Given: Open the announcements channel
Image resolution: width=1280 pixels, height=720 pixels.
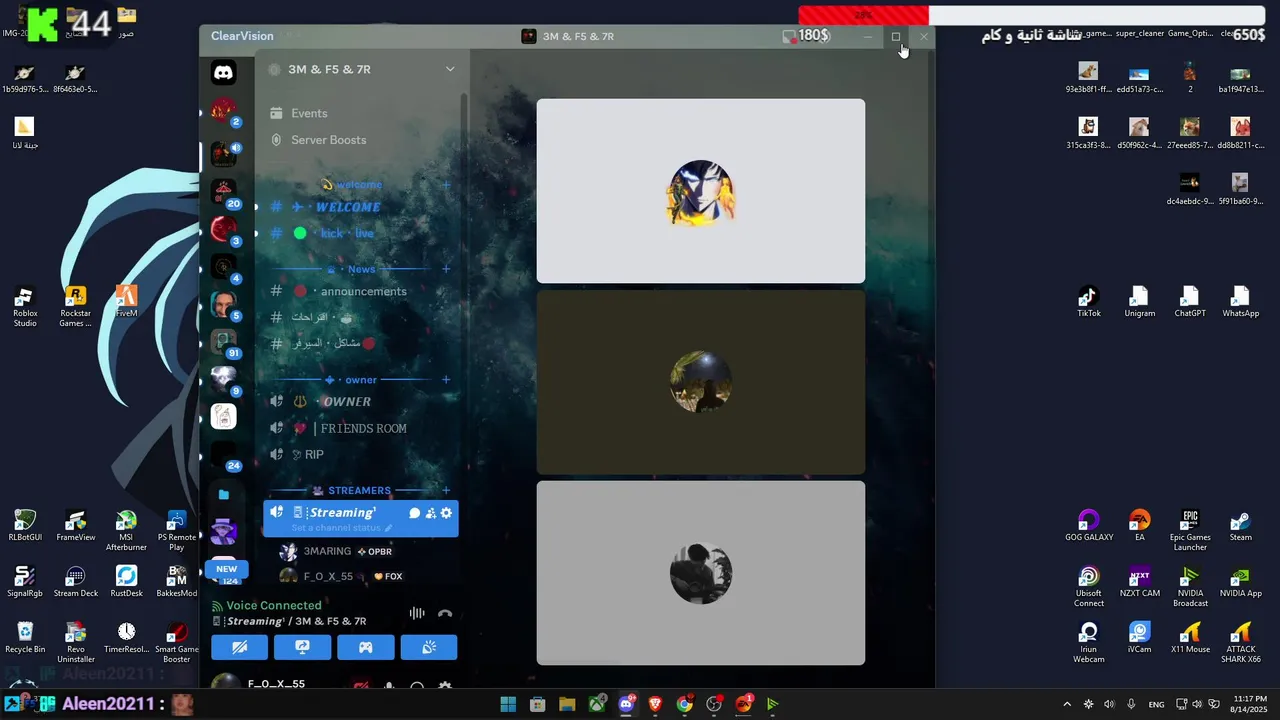Looking at the screenshot, I should tap(361, 291).
